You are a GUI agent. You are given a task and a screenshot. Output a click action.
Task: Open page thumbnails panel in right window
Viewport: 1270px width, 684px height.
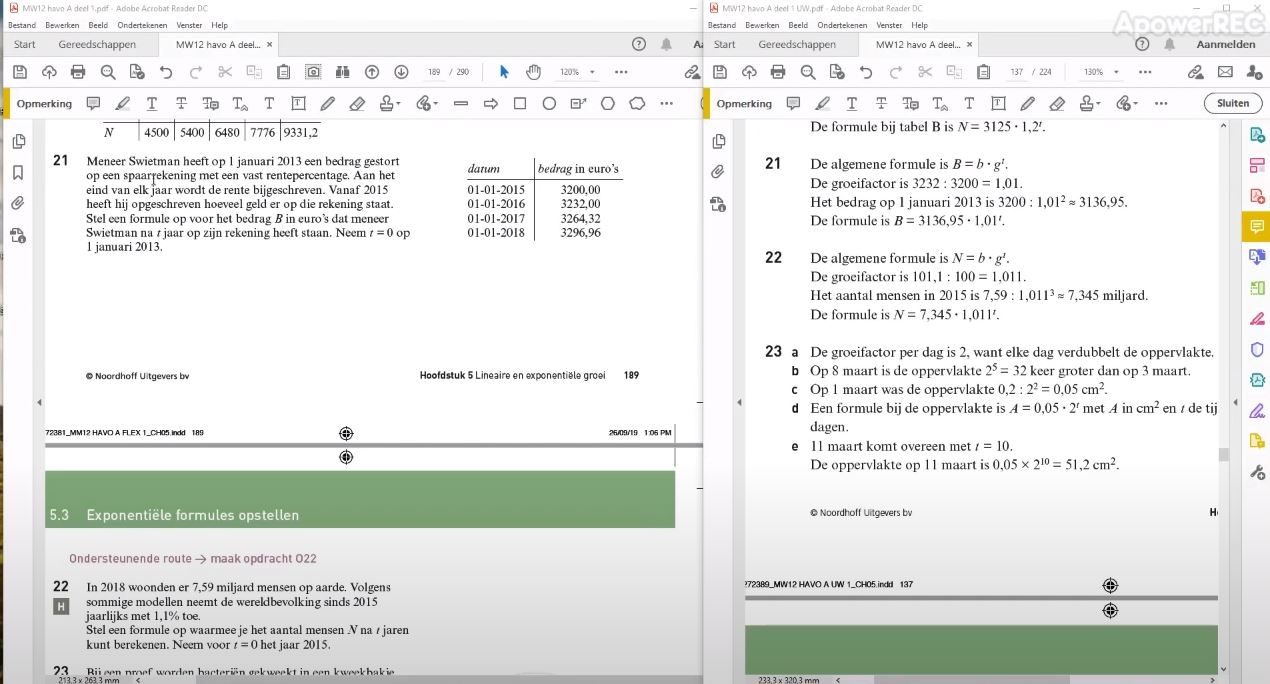[x=718, y=142]
